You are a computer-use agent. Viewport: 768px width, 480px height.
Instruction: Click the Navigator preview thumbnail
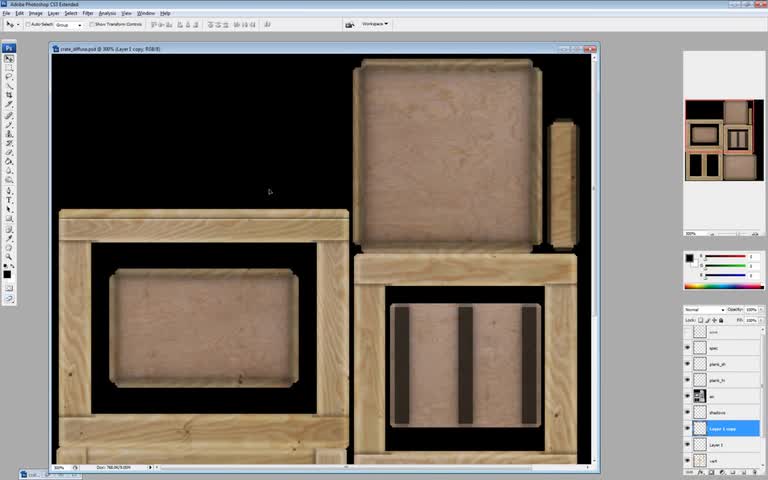pyautogui.click(x=724, y=140)
